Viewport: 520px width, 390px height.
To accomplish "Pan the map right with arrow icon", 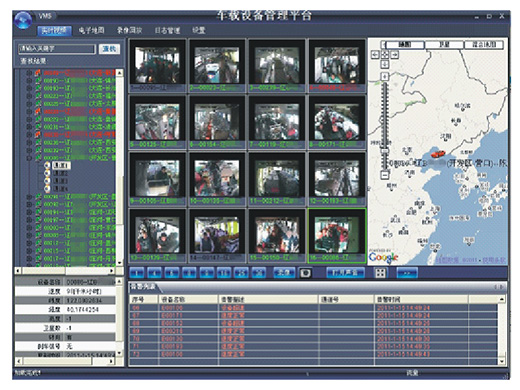I will 394,54.
